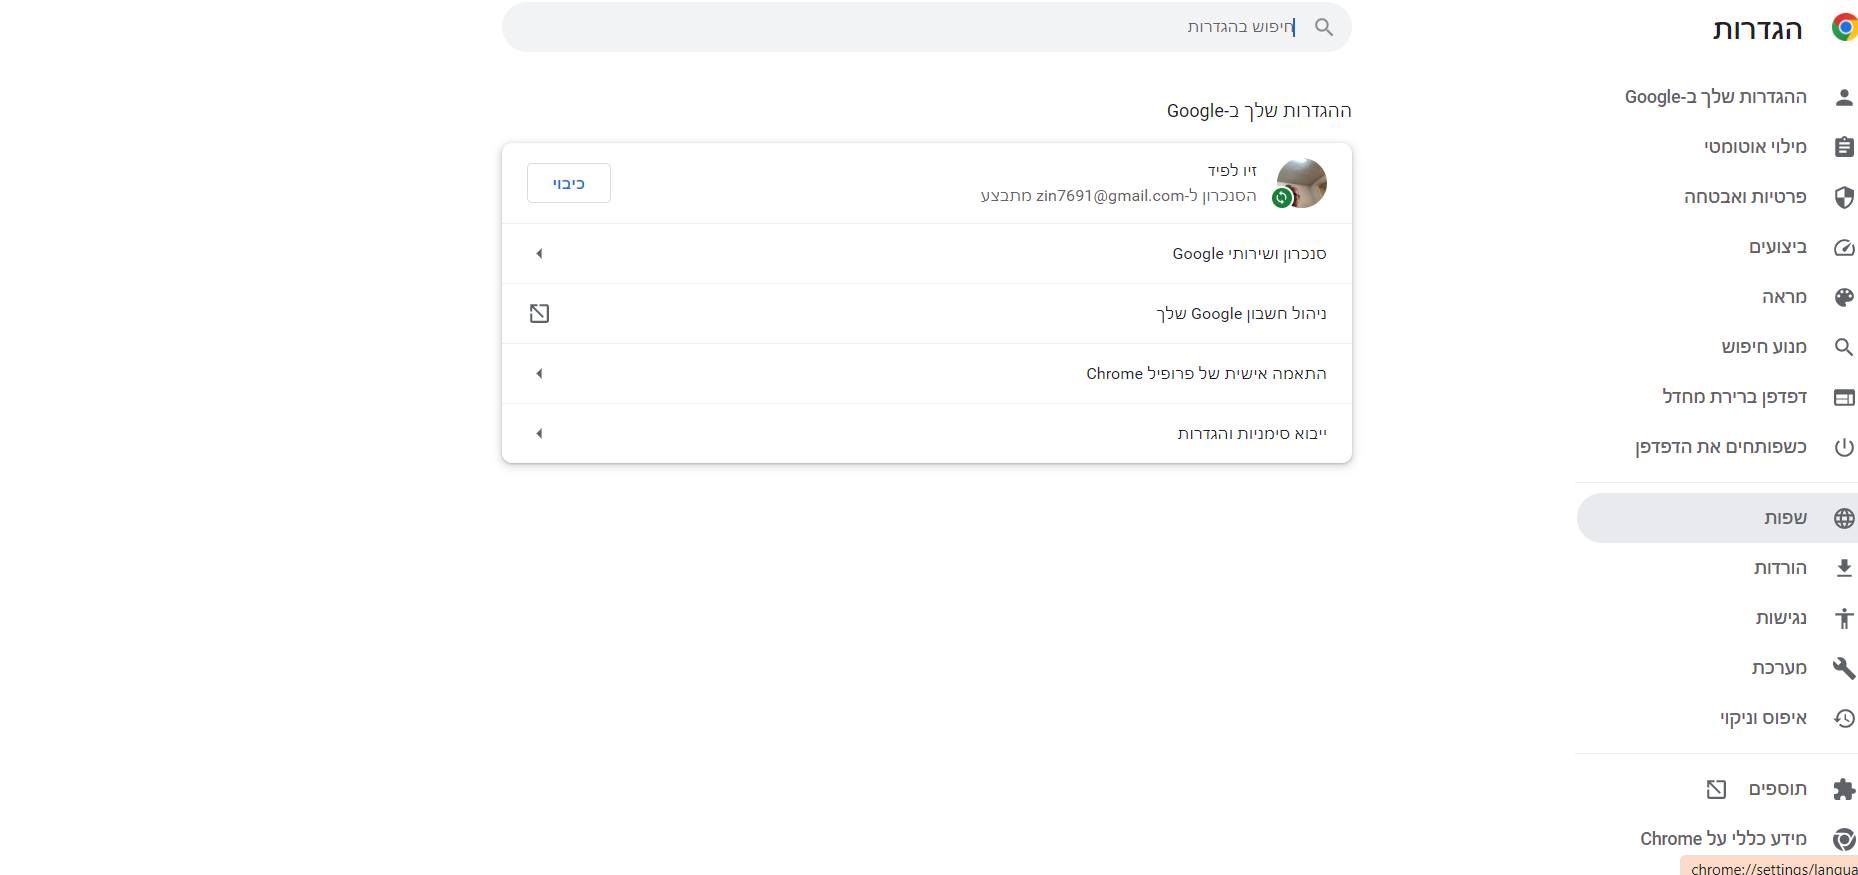The height and width of the screenshot is (875, 1858).
Task: Click the search settings input field
Action: point(900,27)
